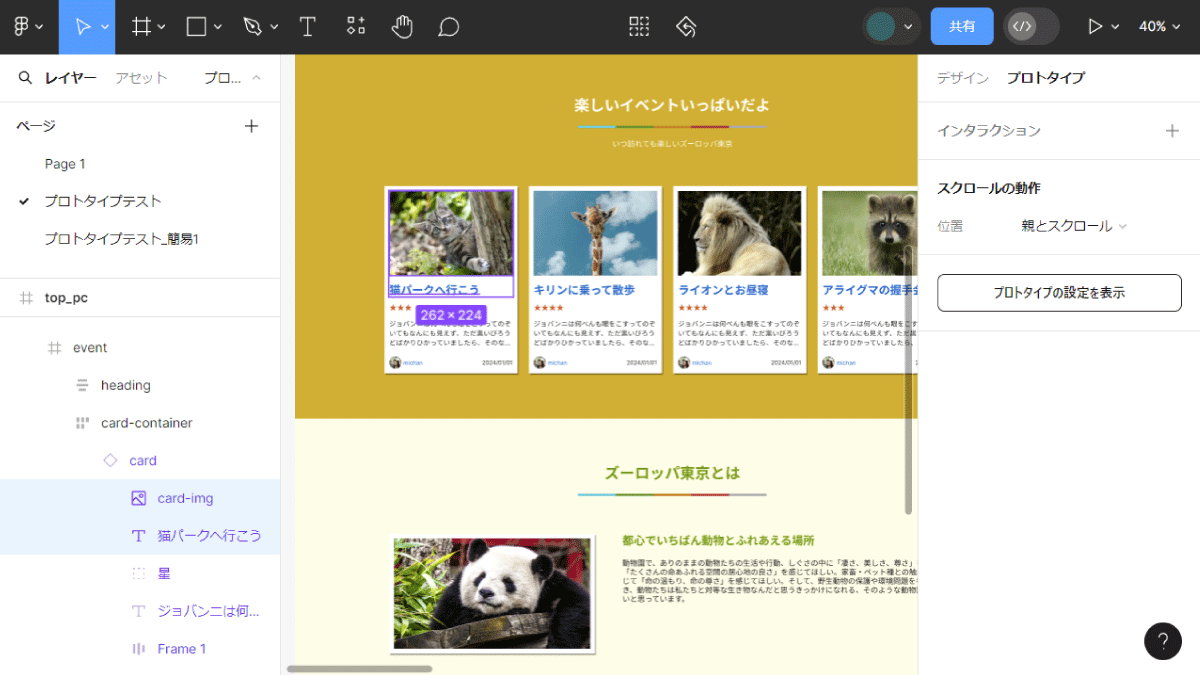
Task: Select the Rectangle shape tool
Action: (196, 27)
